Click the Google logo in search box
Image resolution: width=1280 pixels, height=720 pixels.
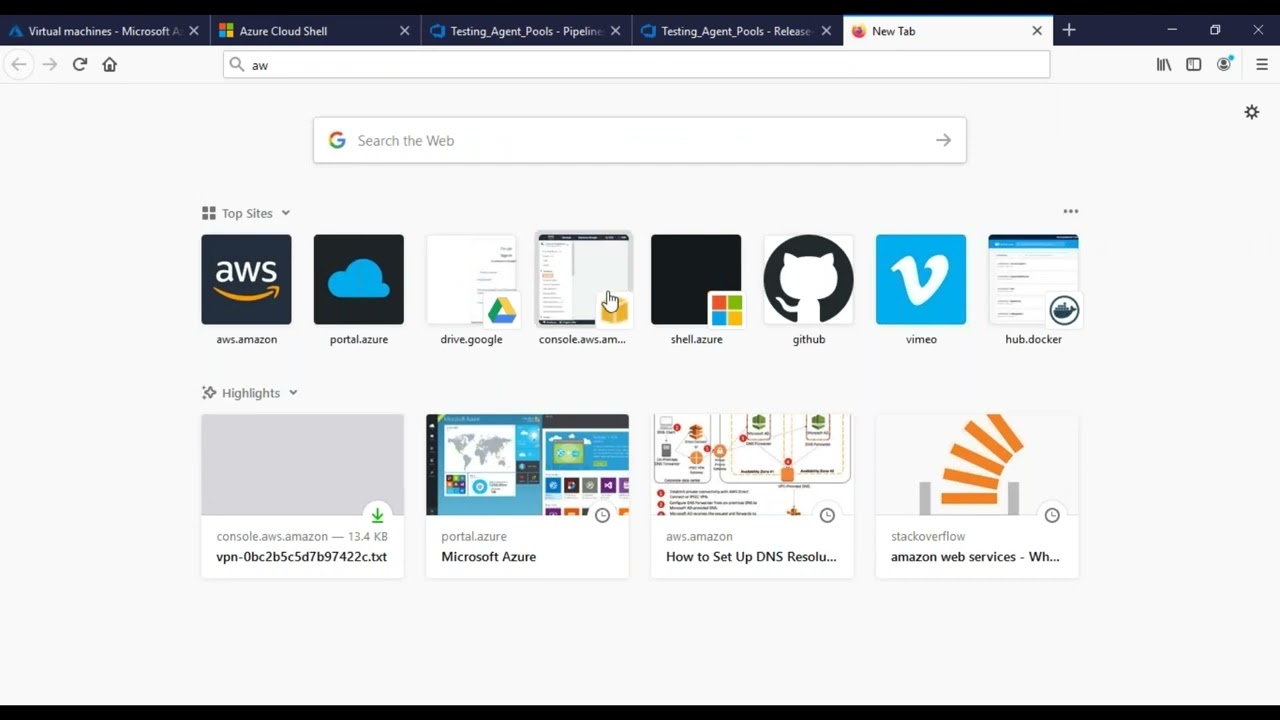tap(337, 141)
